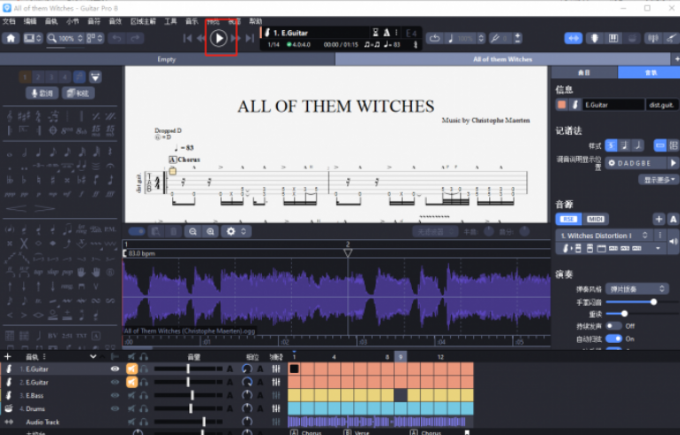
Task: Open the mixer equalizer for E.Bass track
Action: [x=275, y=395]
